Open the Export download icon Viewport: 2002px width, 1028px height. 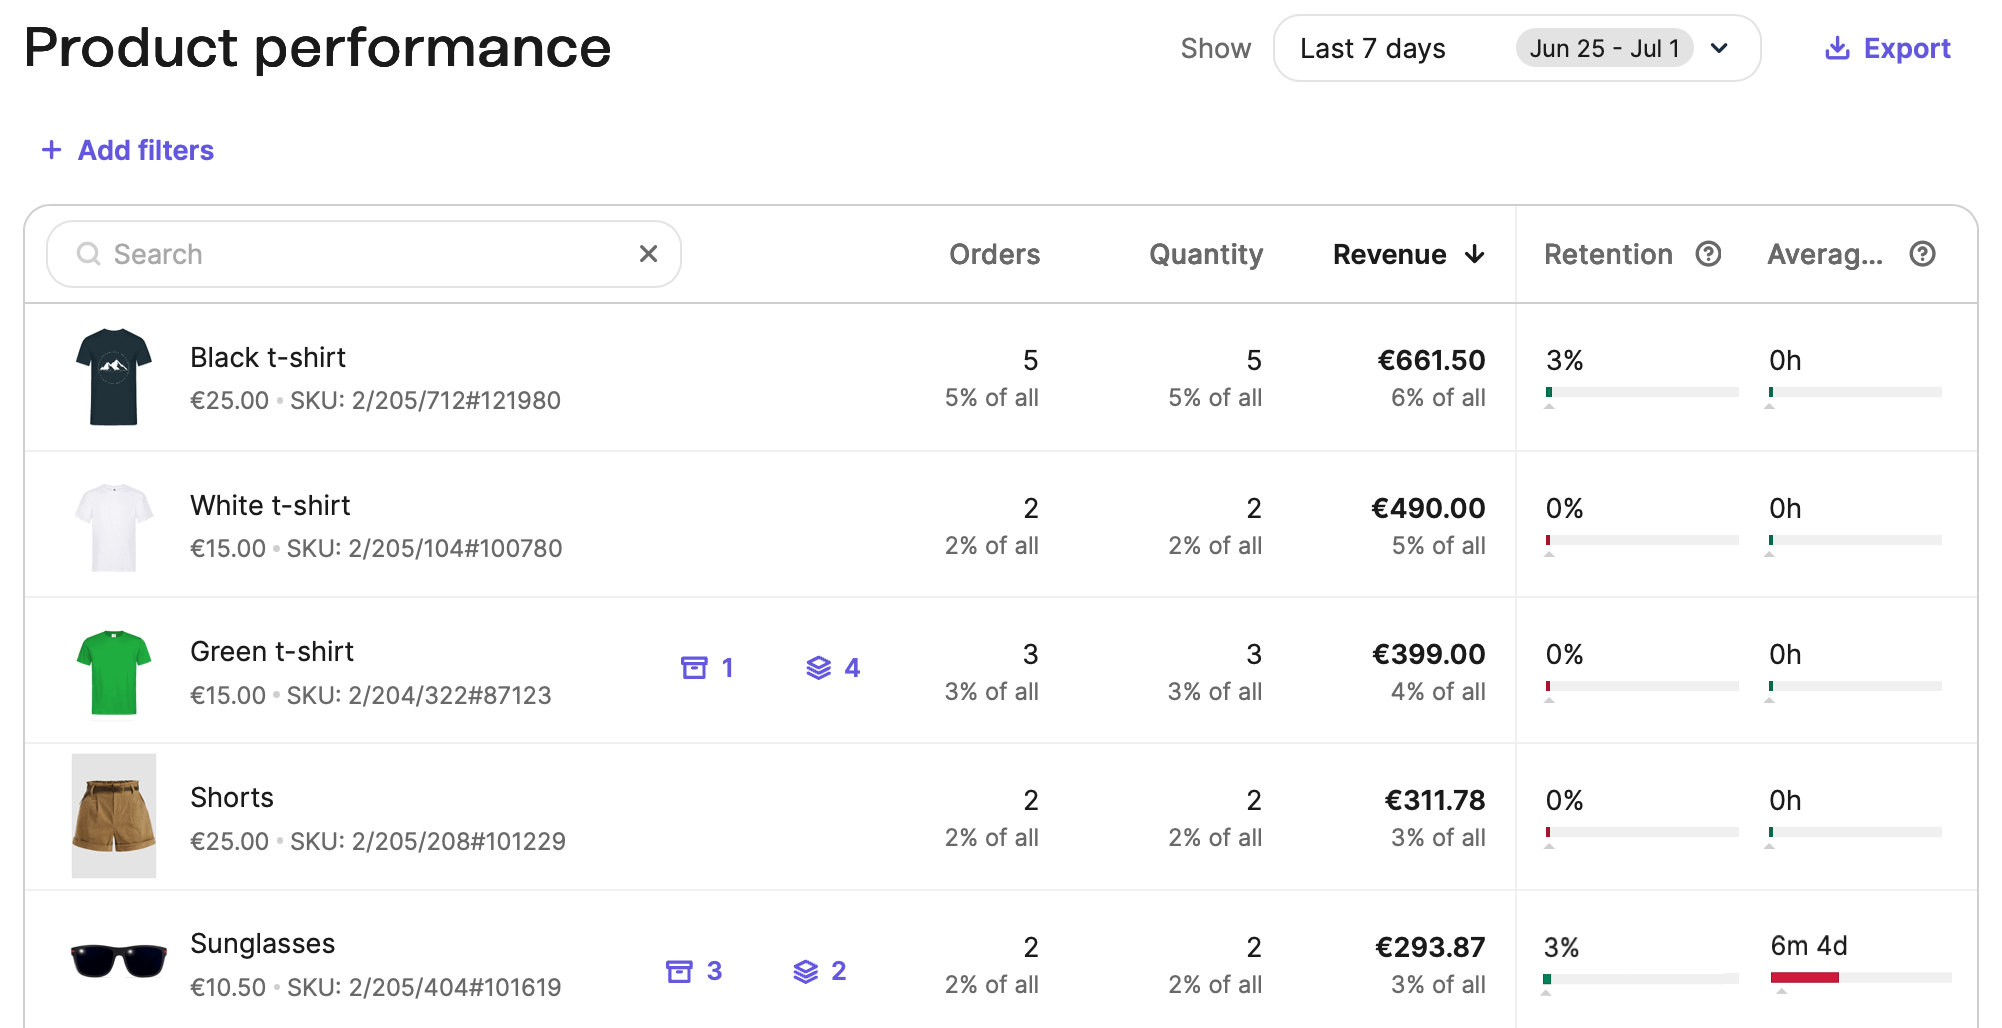(x=1839, y=47)
